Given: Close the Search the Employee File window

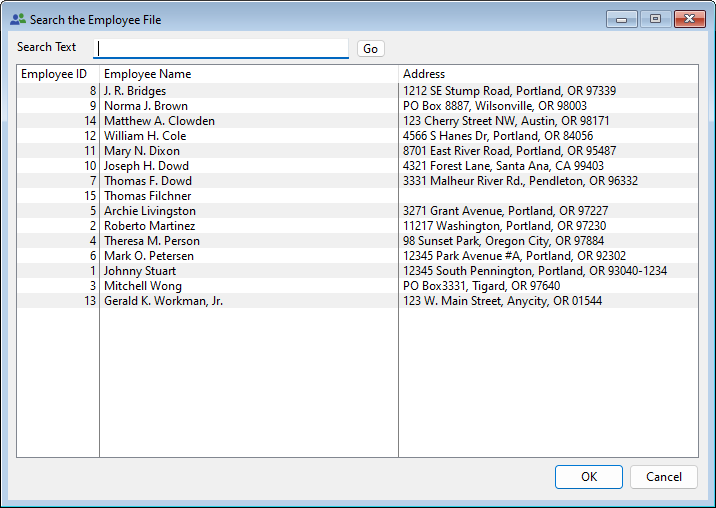Looking at the screenshot, I should coord(689,19).
